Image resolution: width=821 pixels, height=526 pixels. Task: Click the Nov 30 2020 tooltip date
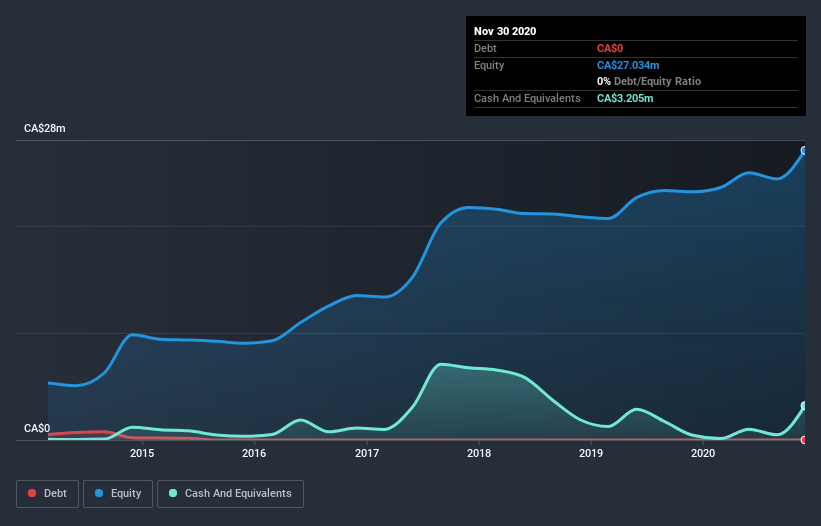(505, 31)
